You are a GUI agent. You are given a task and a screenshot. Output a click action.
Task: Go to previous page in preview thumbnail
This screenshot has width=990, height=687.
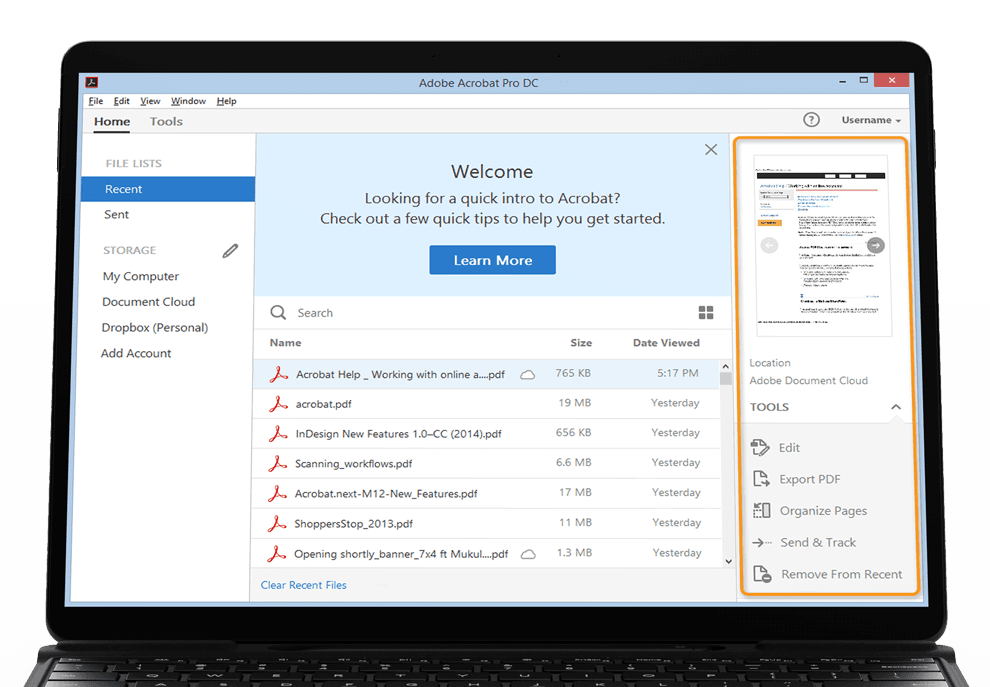[x=769, y=245]
